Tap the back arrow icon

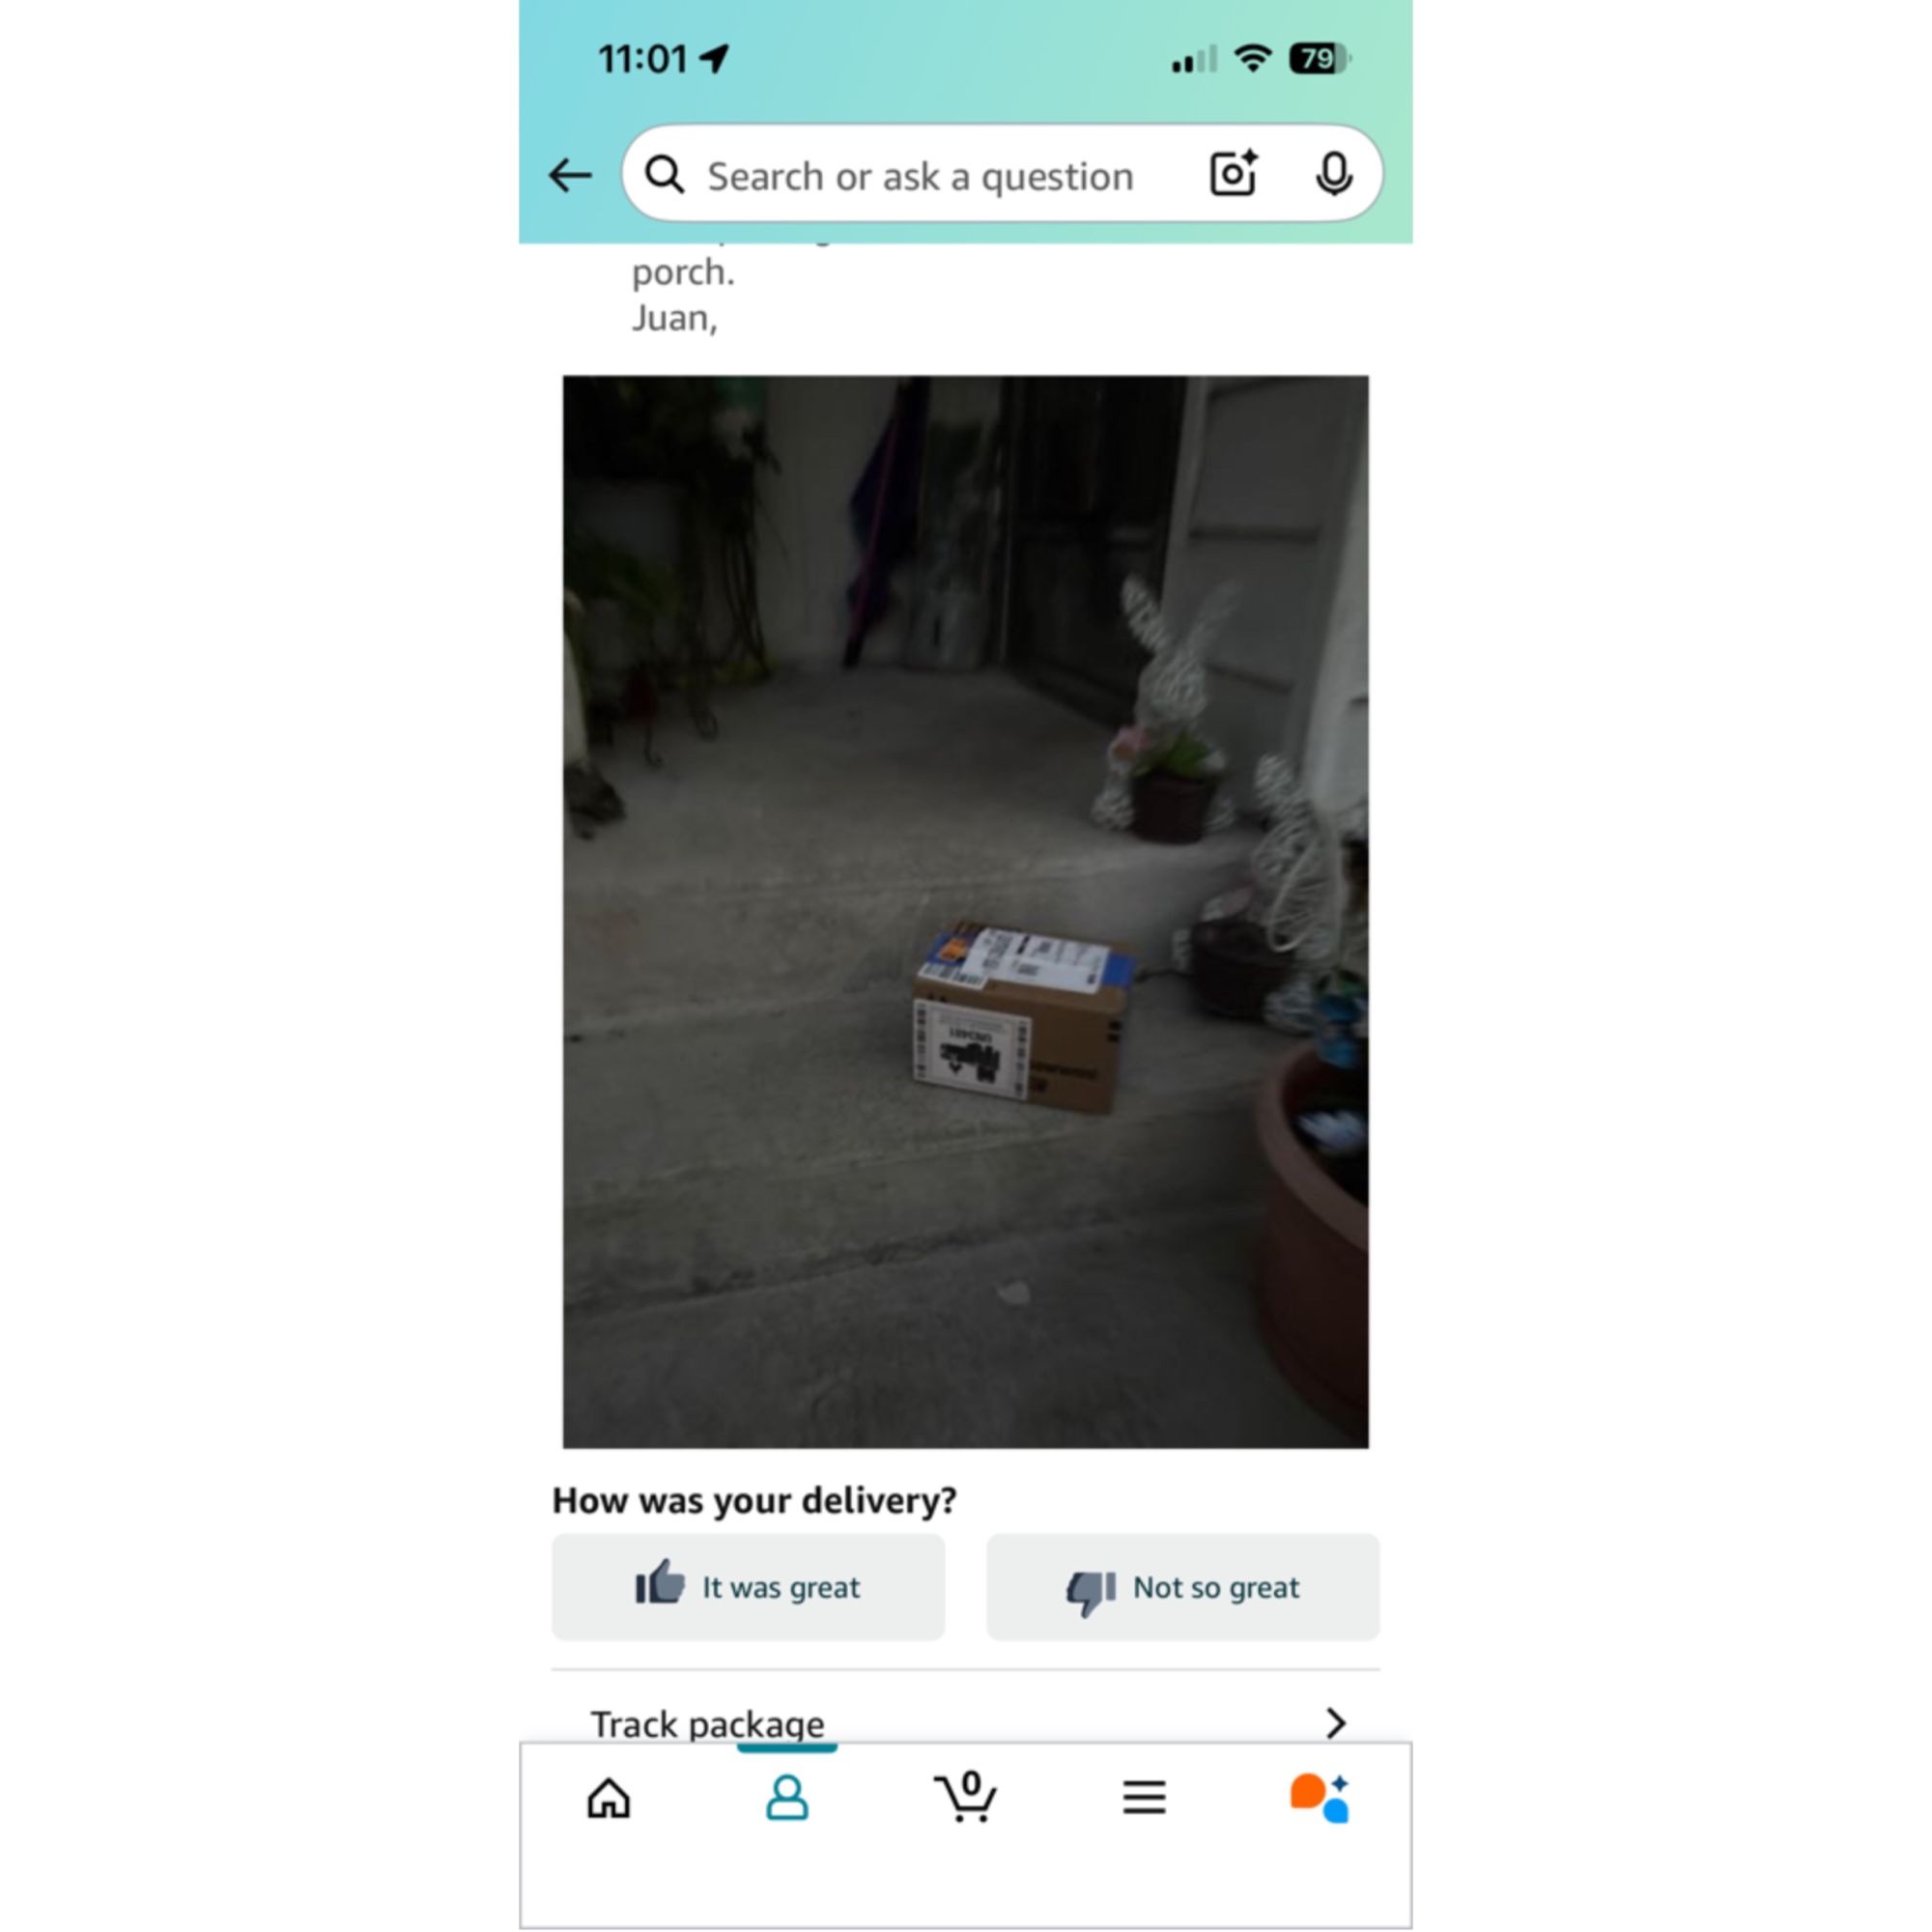[x=570, y=176]
